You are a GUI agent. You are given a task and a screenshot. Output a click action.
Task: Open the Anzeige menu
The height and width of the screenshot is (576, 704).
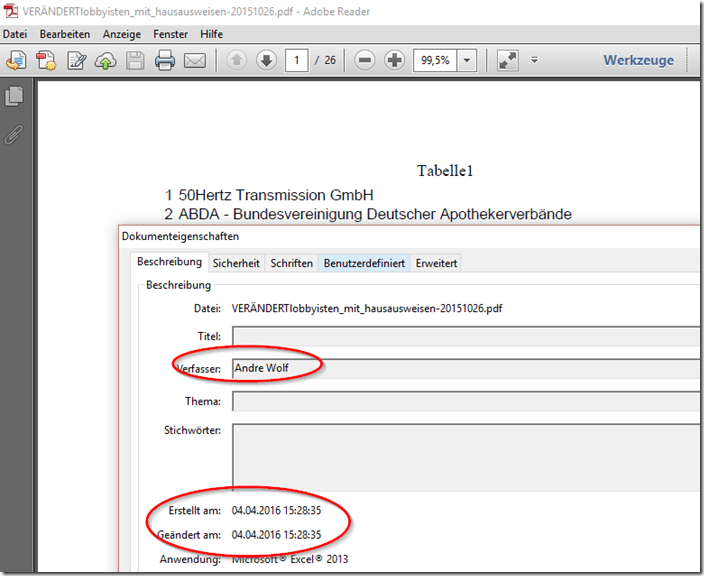coord(122,34)
